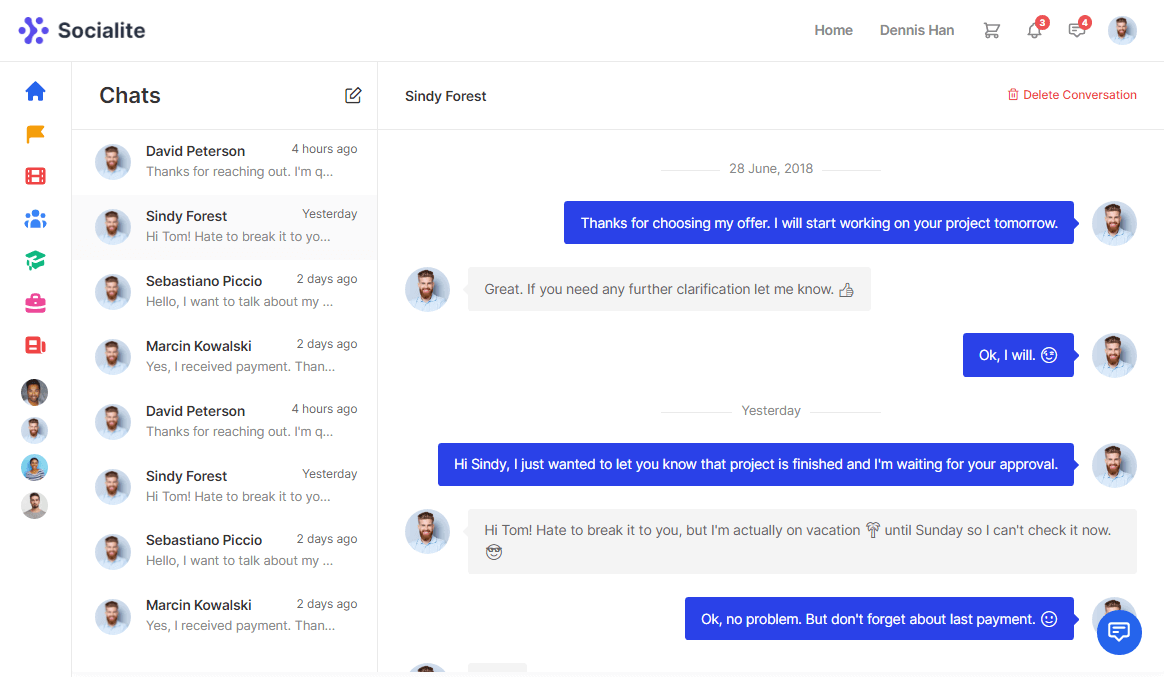Click the home icon in left sidebar
The height and width of the screenshot is (677, 1164).
point(36,91)
